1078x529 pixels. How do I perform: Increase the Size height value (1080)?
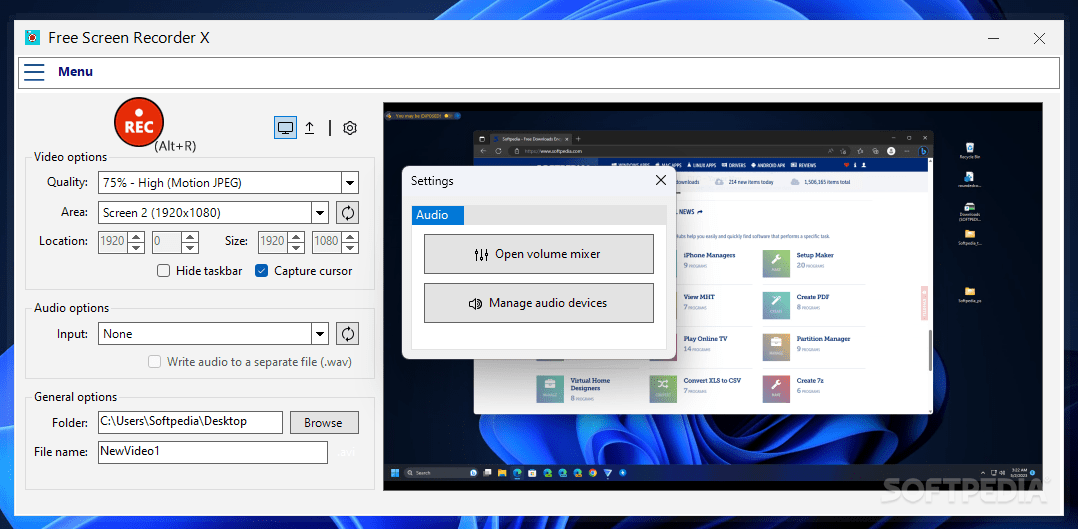(x=351, y=236)
